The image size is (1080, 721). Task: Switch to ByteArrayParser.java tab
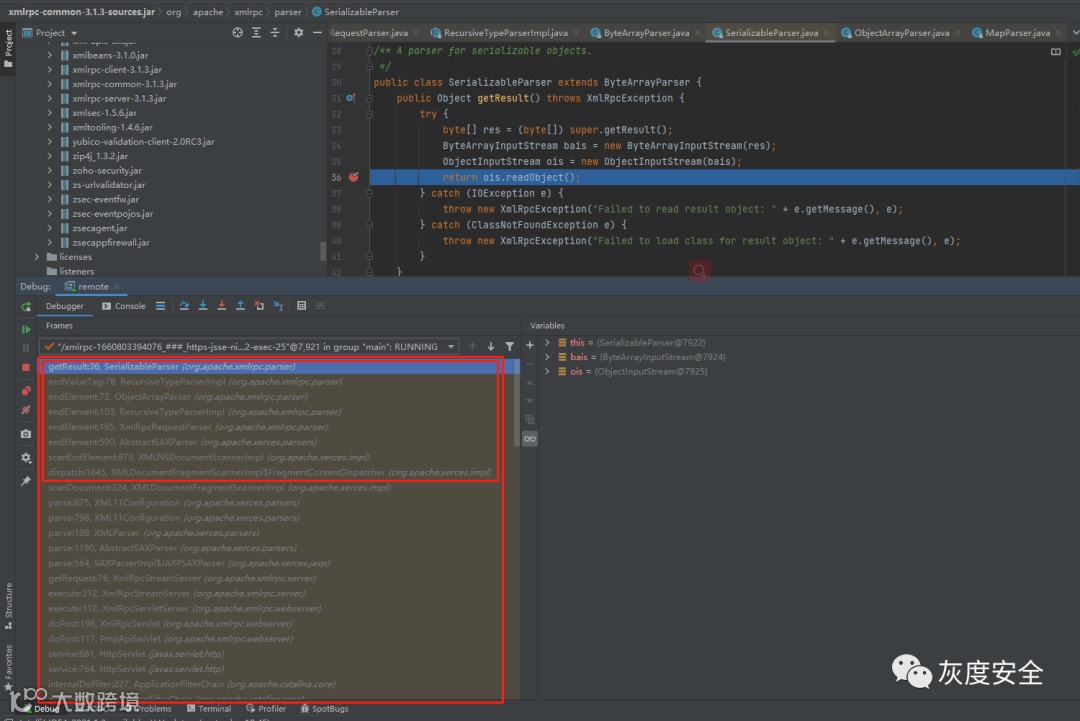tap(645, 32)
